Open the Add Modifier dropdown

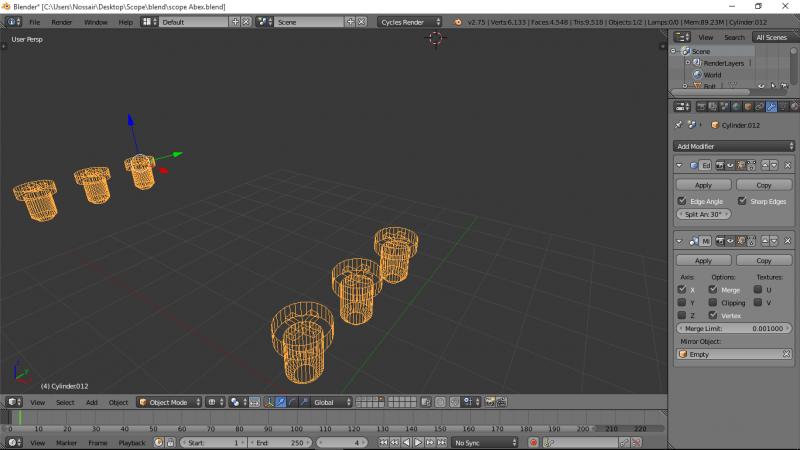[x=734, y=146]
